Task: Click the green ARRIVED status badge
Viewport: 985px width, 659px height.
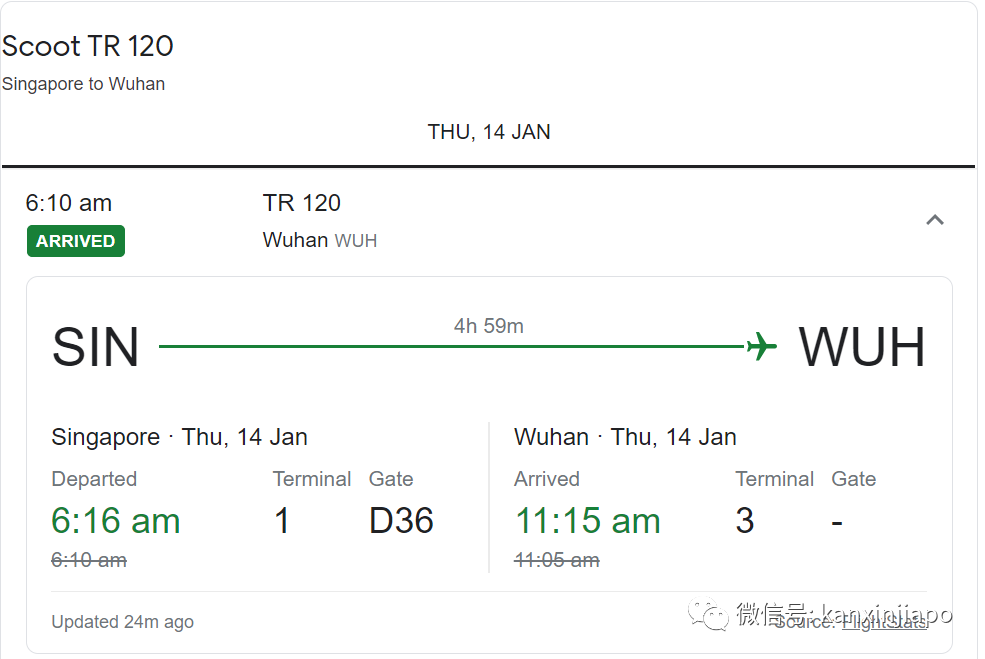Action: coord(76,241)
